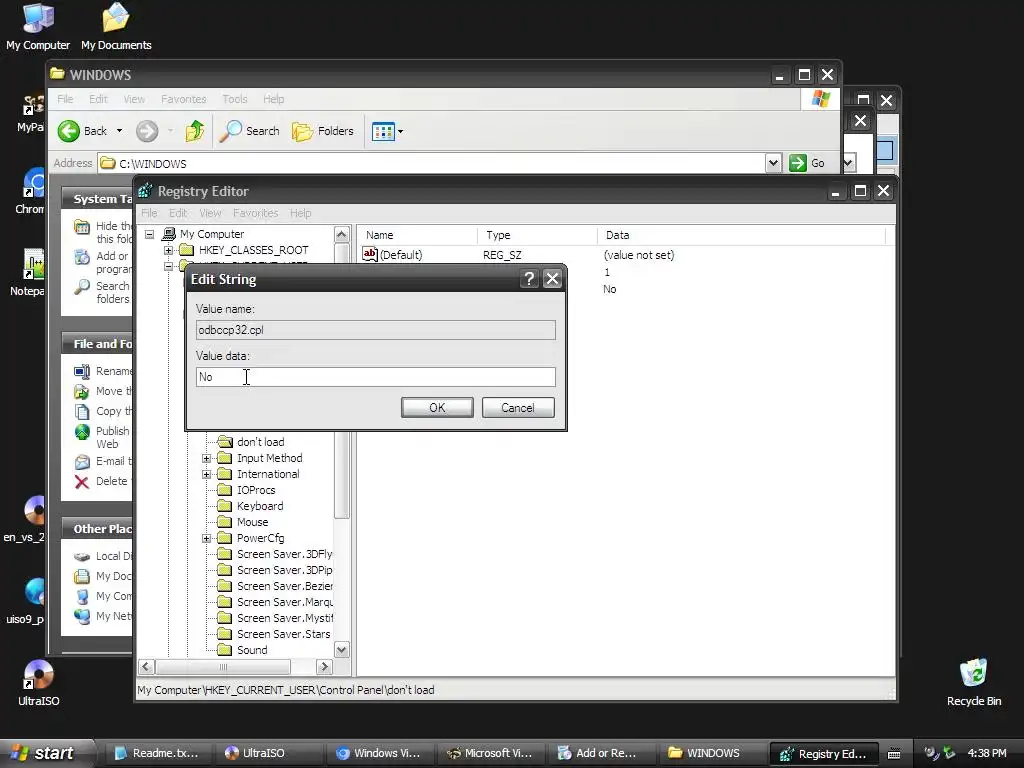Click the Search folders magnifier icon
The height and width of the screenshot is (768, 1024).
pos(82,287)
